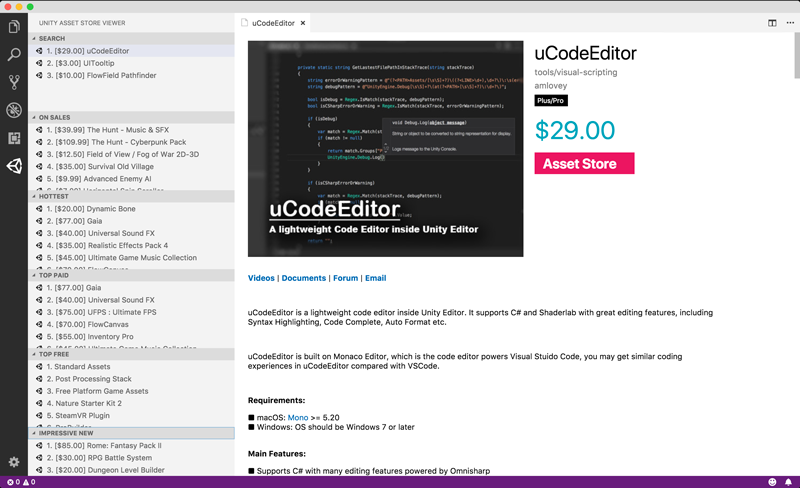Click the pink Asset Store button

(584, 163)
